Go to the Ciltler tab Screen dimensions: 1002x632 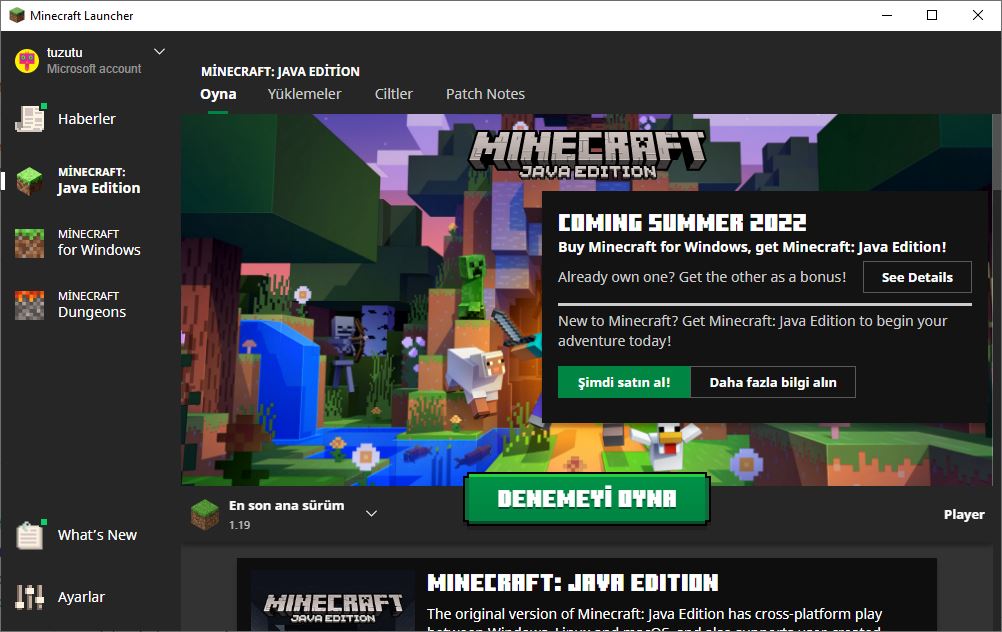point(394,94)
